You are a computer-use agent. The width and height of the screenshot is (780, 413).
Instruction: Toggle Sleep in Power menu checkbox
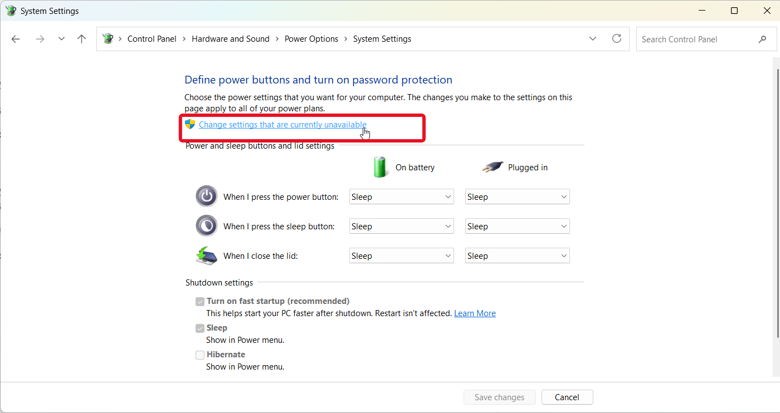pos(200,328)
